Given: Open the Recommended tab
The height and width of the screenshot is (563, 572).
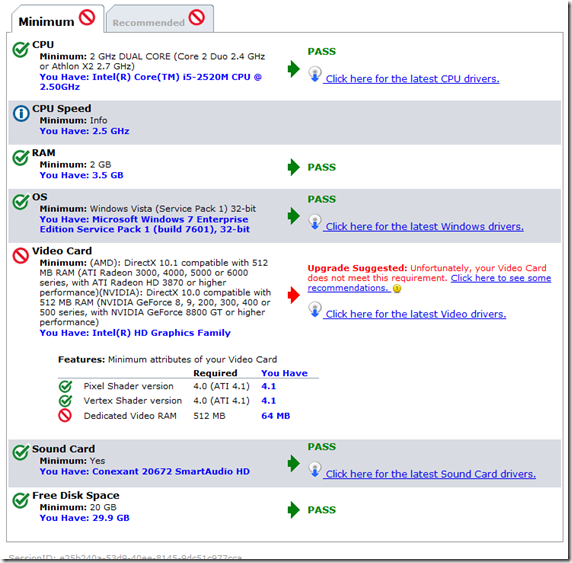Looking at the screenshot, I should [160, 19].
